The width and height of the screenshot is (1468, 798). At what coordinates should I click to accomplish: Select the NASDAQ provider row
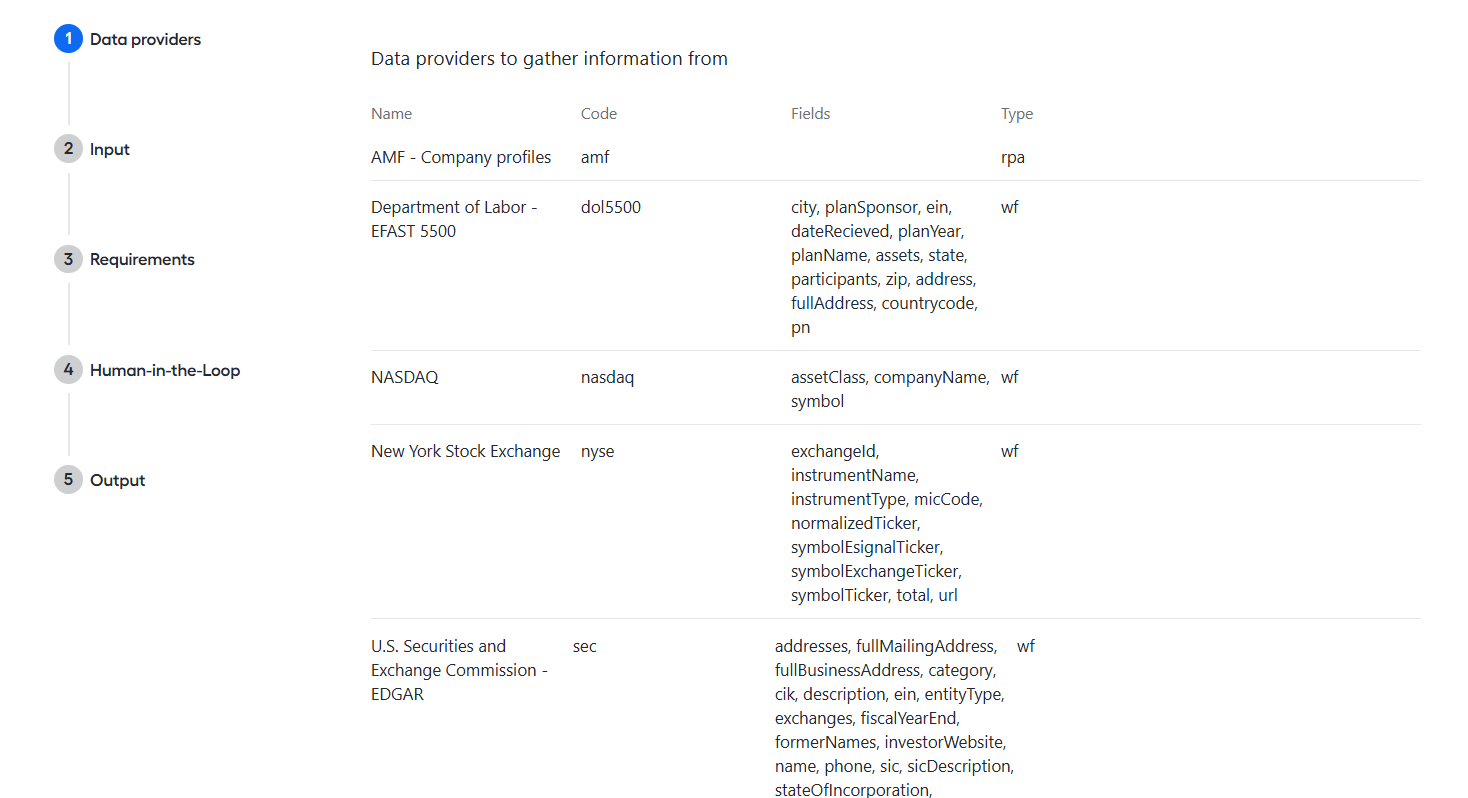(x=895, y=388)
